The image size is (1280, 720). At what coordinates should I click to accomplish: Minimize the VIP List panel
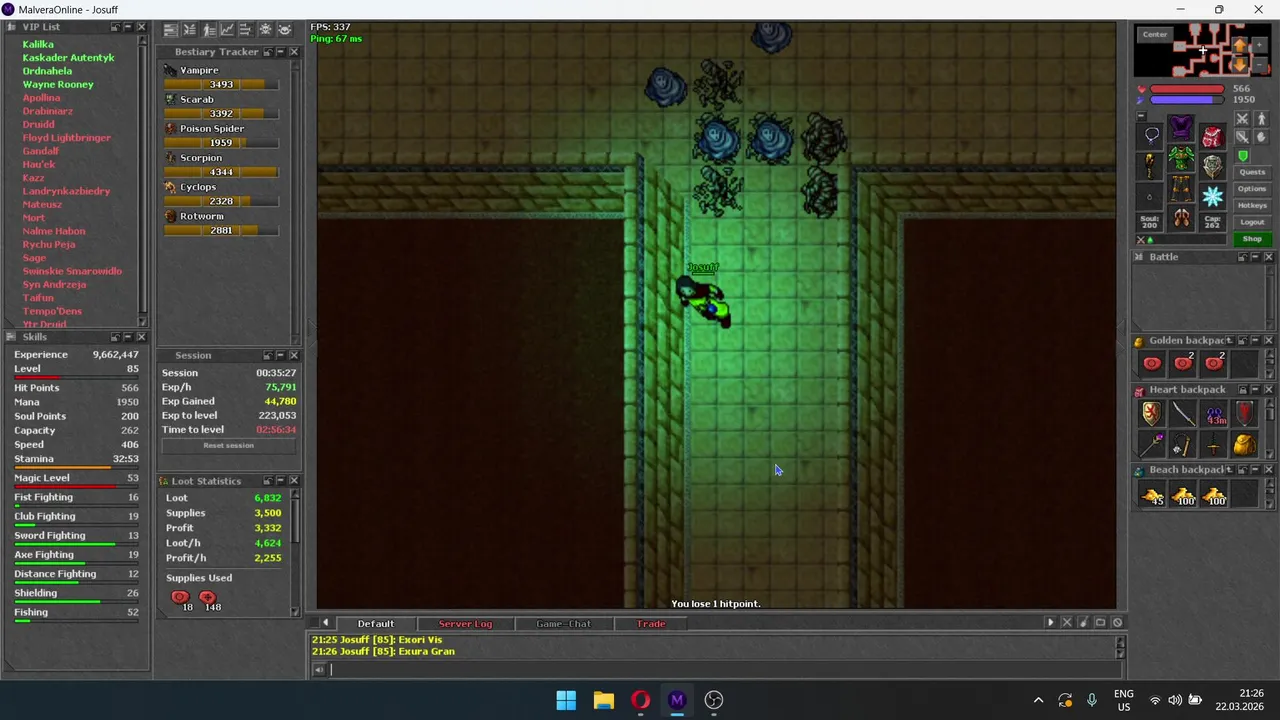[x=128, y=27]
